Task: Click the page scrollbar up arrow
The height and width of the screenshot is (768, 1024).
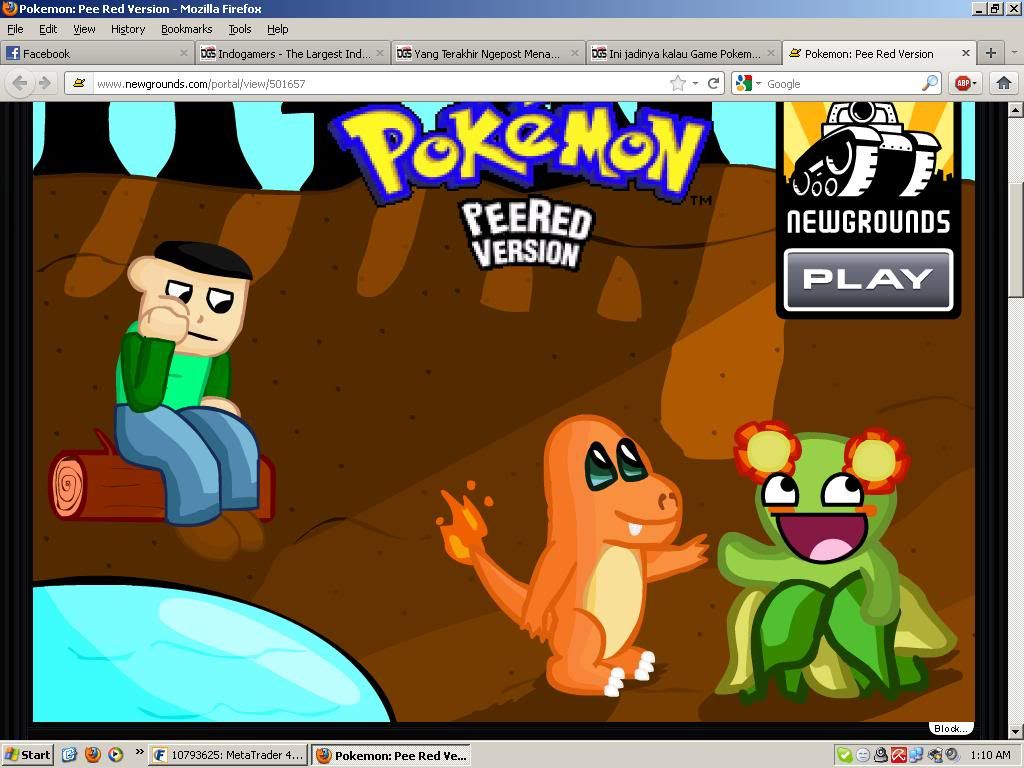Action: (1016, 110)
